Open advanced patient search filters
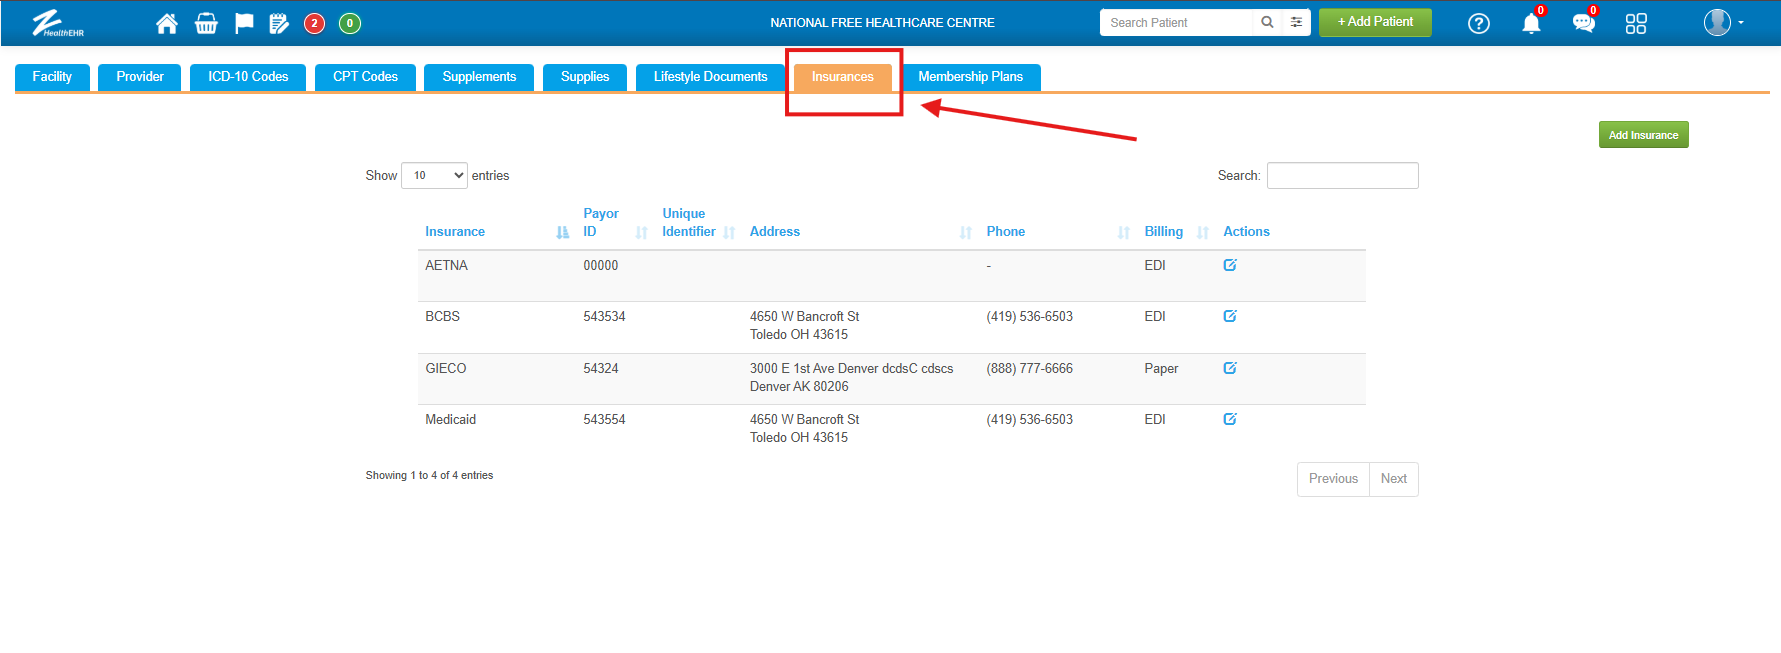1781x653 pixels. tap(1296, 22)
